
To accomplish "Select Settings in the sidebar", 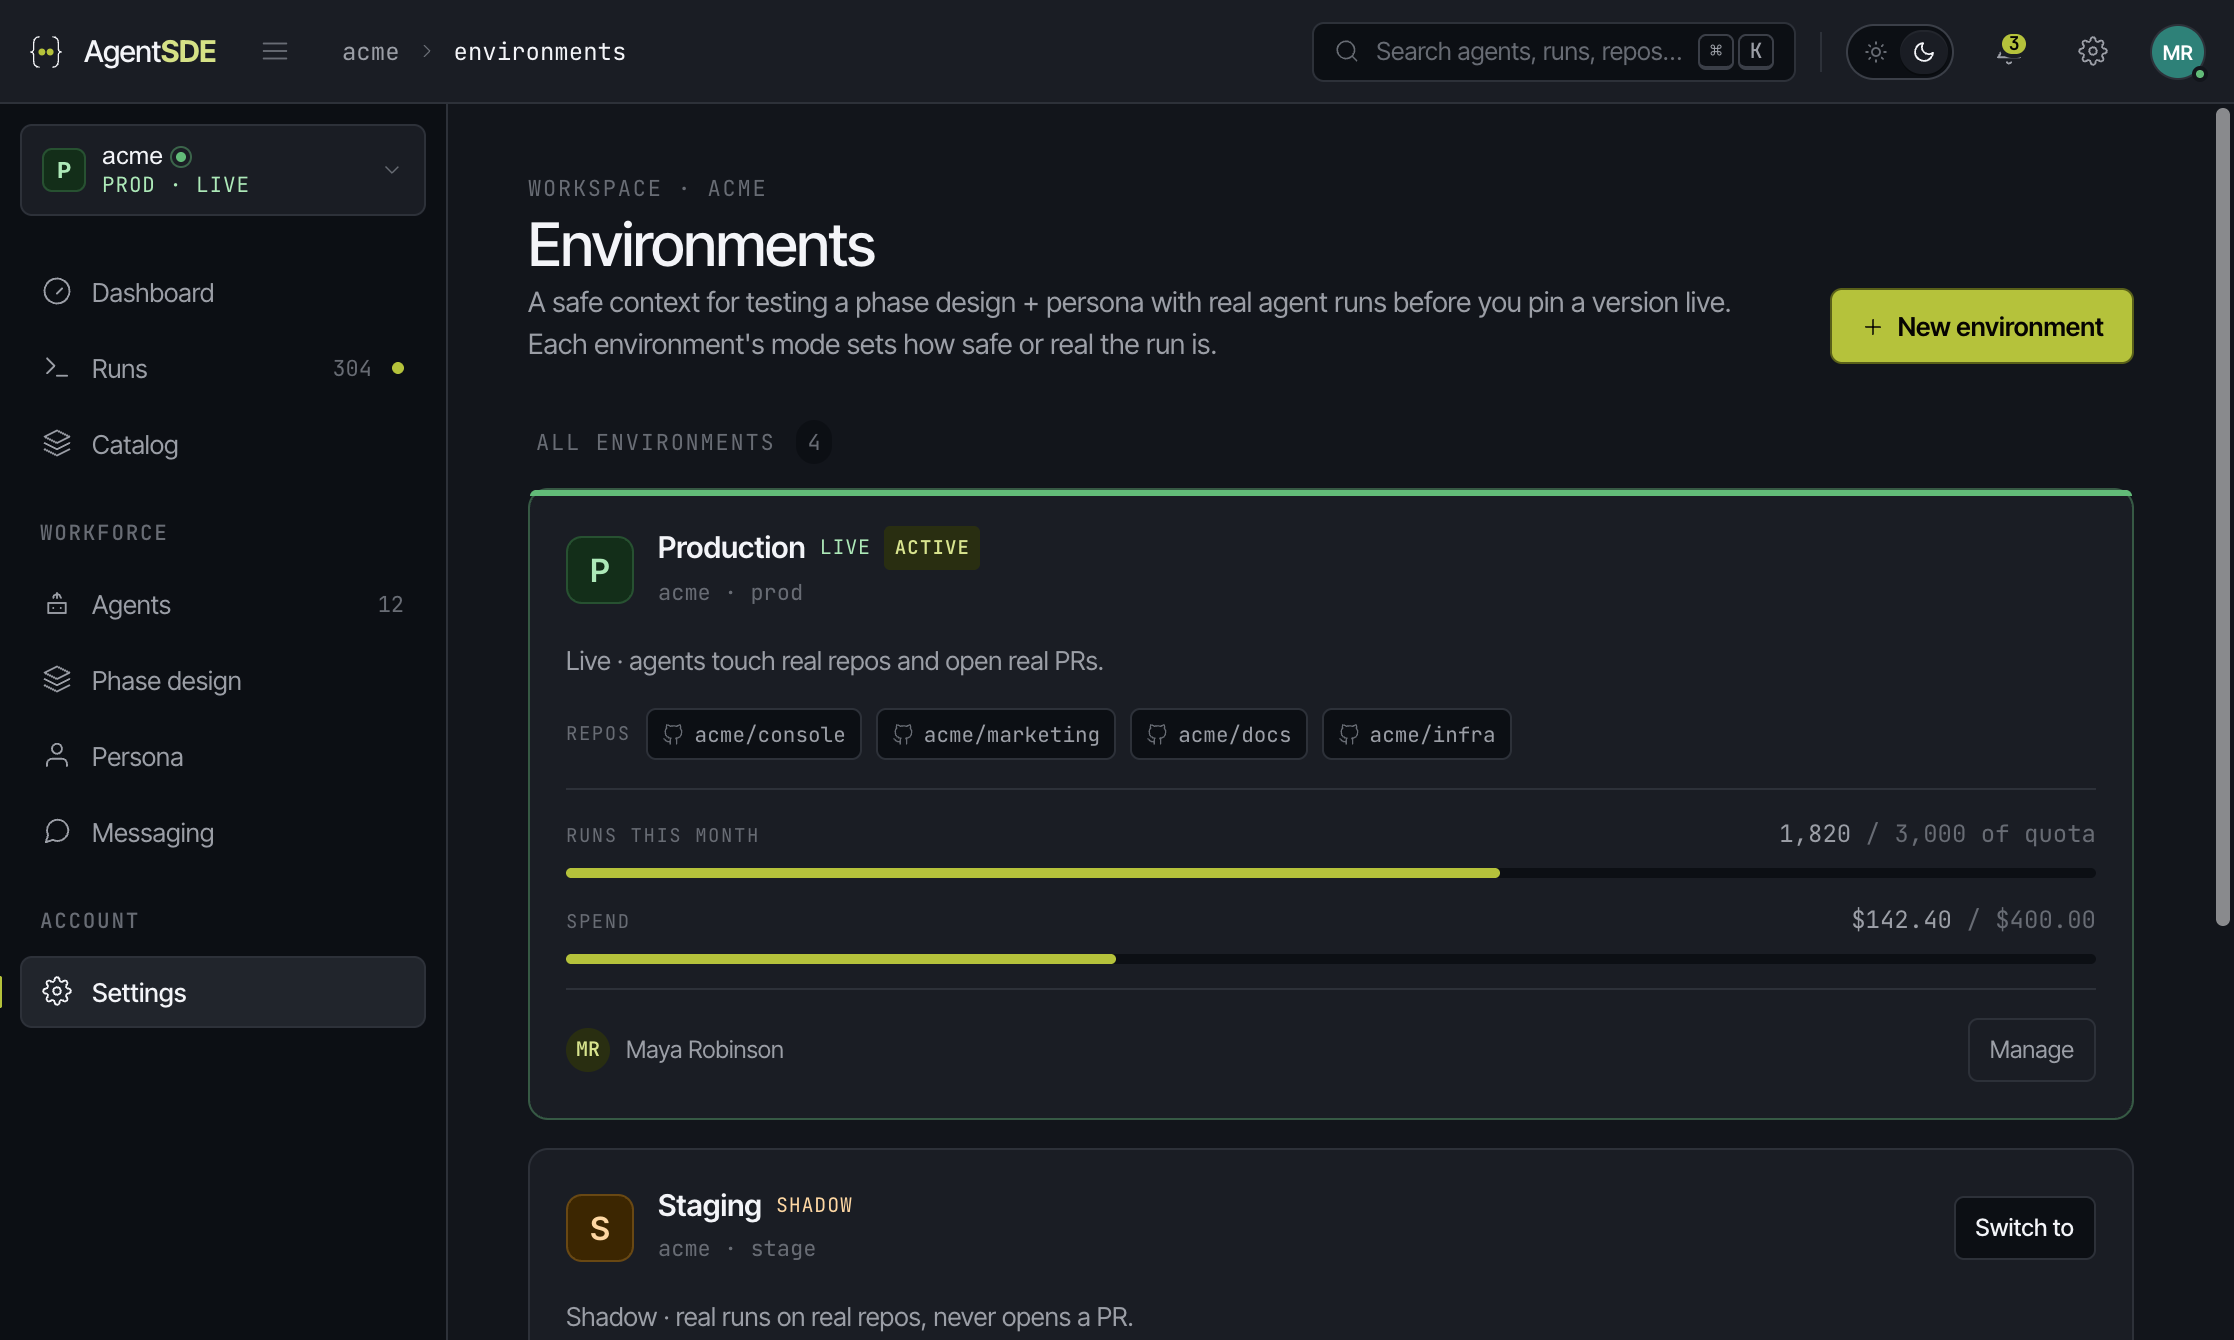I will [x=223, y=992].
